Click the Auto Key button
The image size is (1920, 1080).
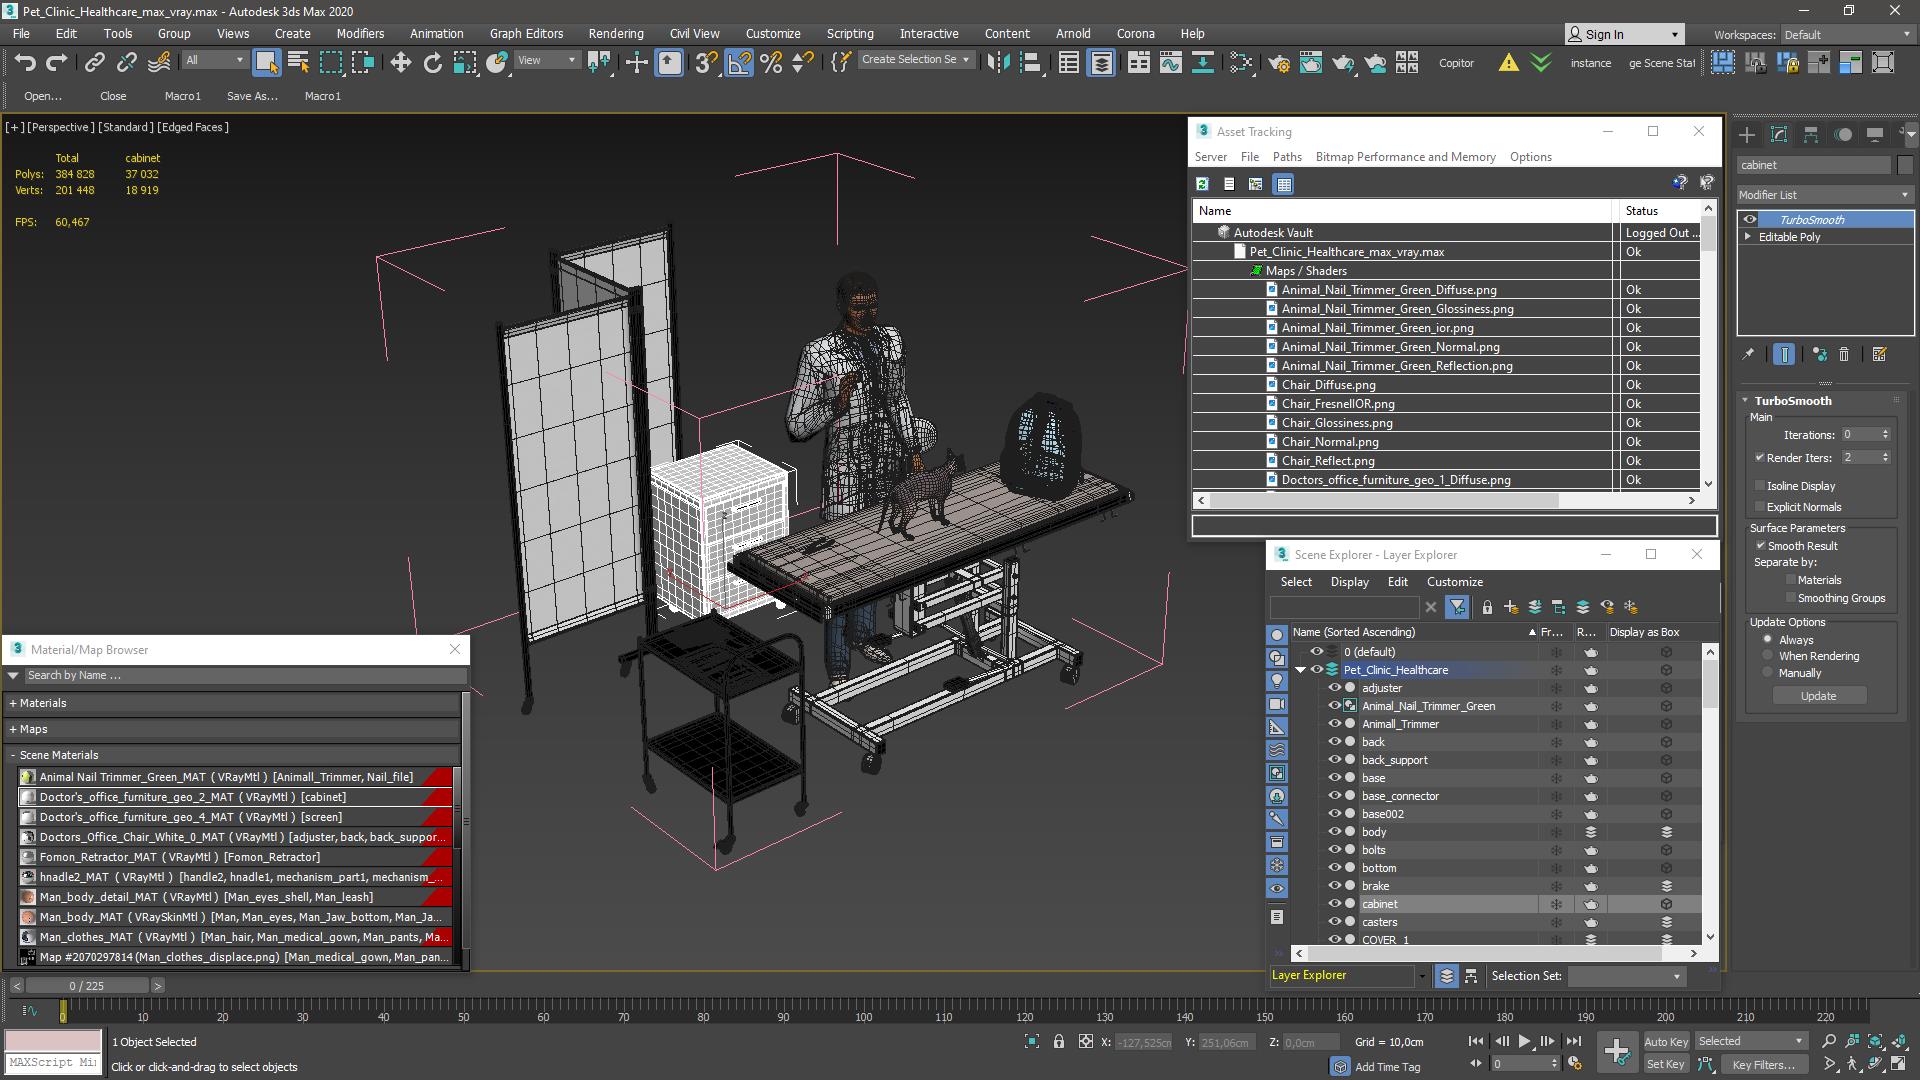1665,1041
